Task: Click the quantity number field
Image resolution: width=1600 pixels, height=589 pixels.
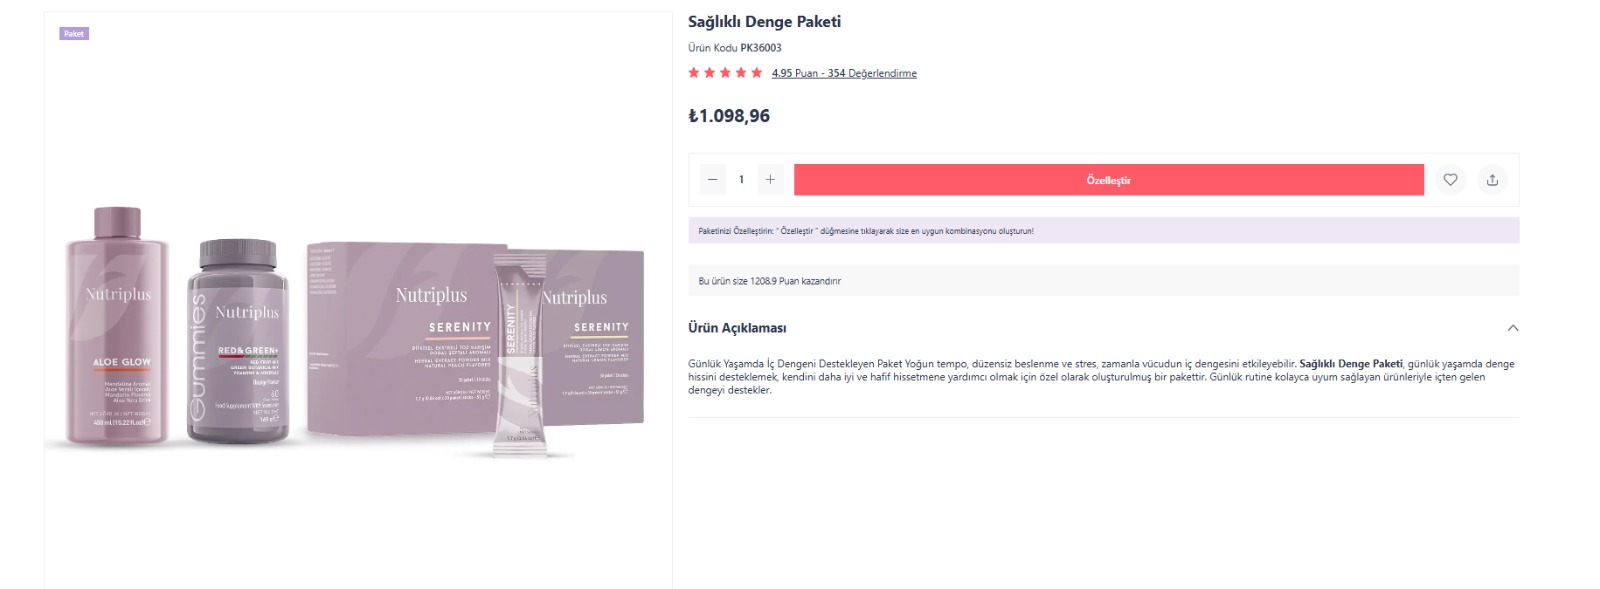Action: click(x=741, y=180)
